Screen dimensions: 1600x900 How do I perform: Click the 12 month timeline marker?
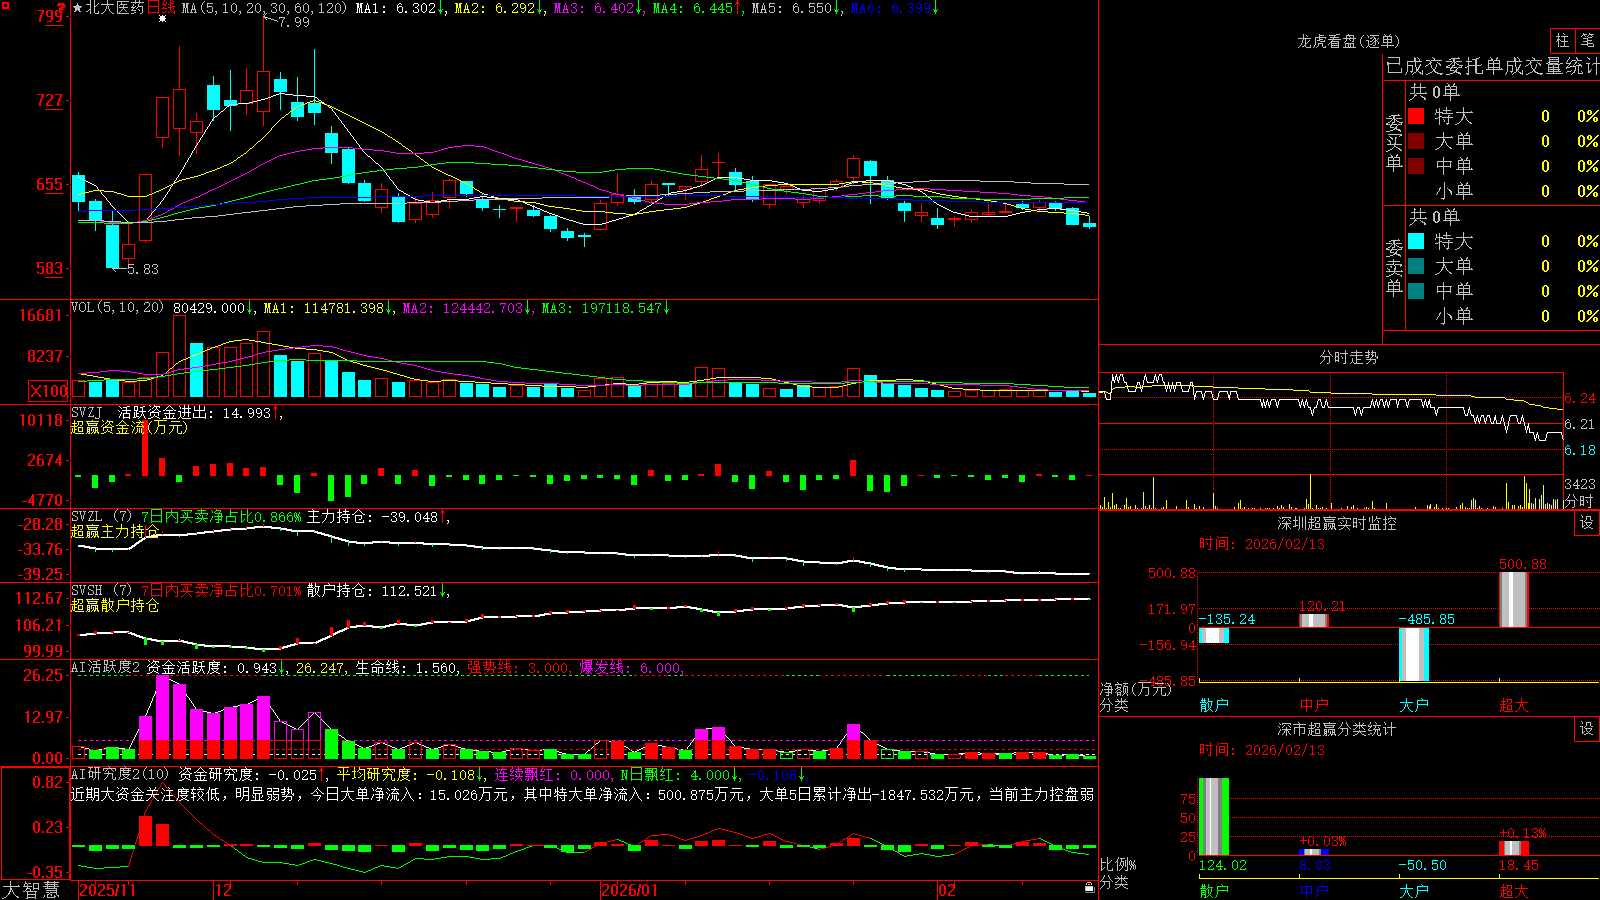coord(223,890)
